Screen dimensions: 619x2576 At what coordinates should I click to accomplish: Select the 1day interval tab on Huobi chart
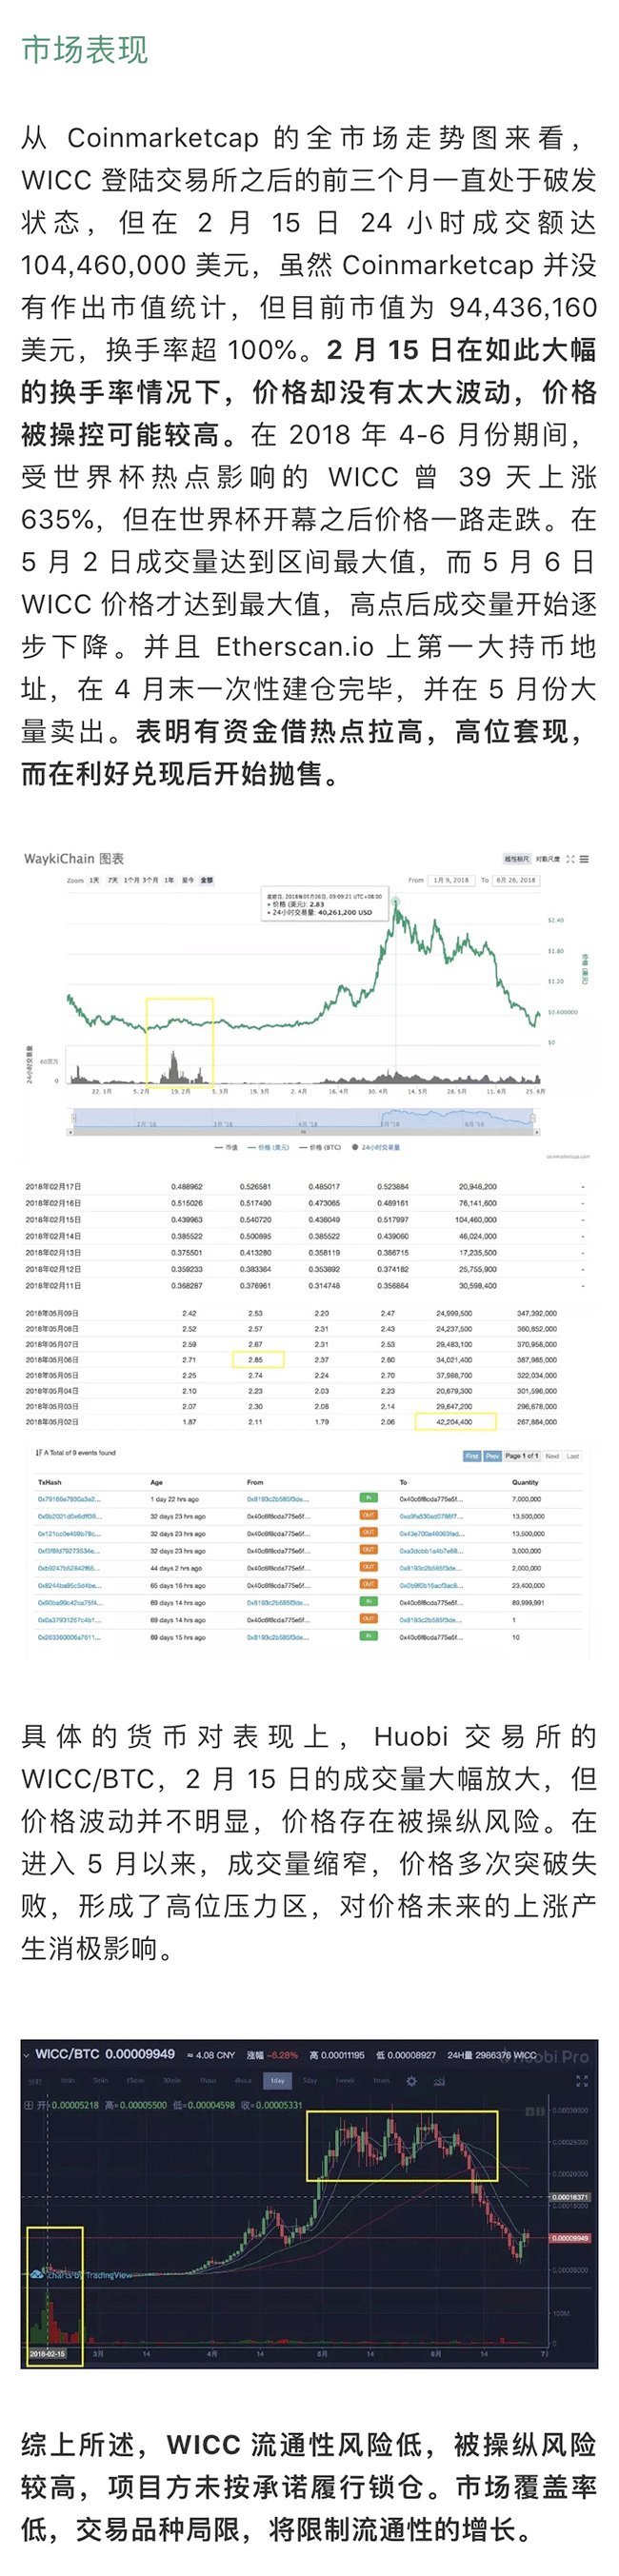pyautogui.click(x=277, y=2080)
